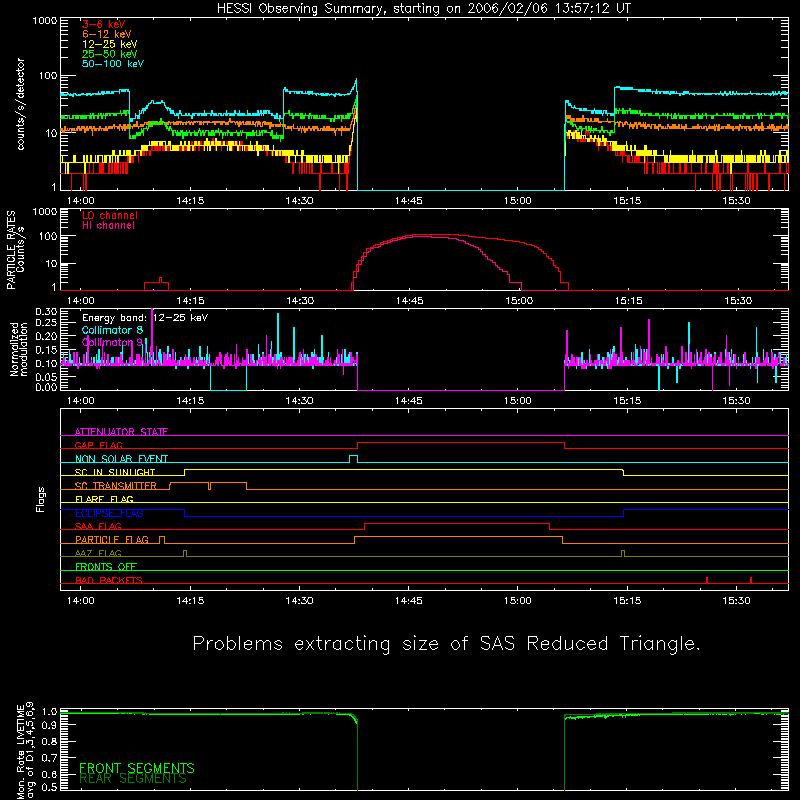Viewport: 800px width, 800px height.
Task: Click the HESSI Observing Summary title text
Action: click(424, 8)
